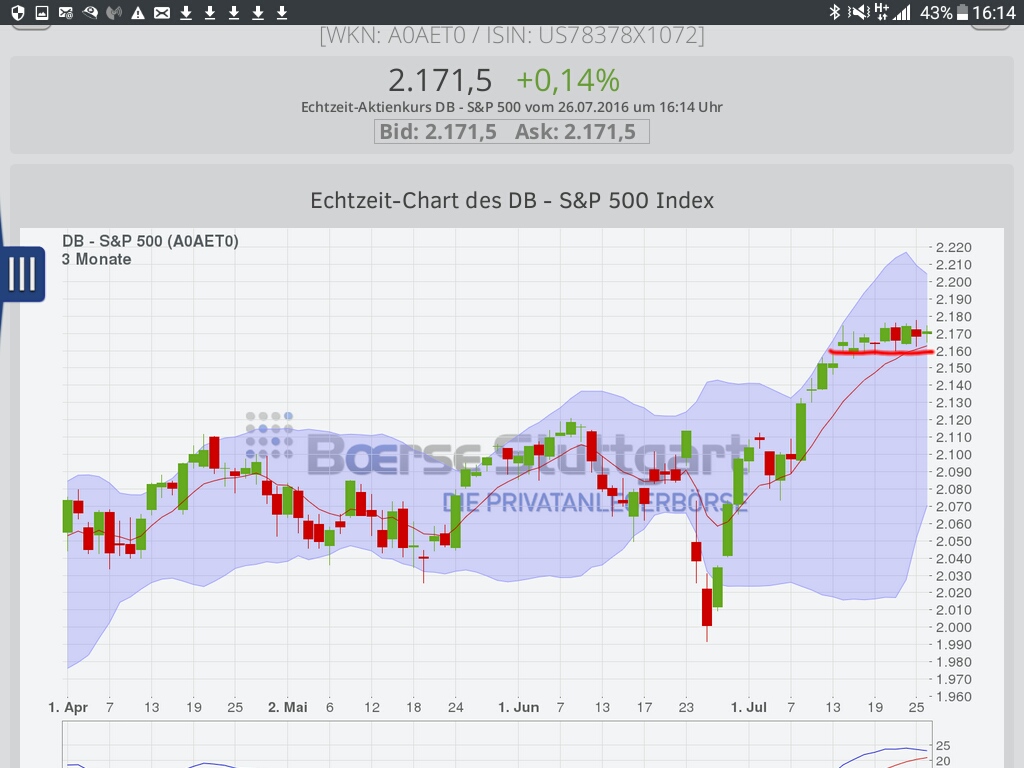This screenshot has width=1024, height=768.
Task: Tap the 2.160 price axis label
Action: point(953,351)
